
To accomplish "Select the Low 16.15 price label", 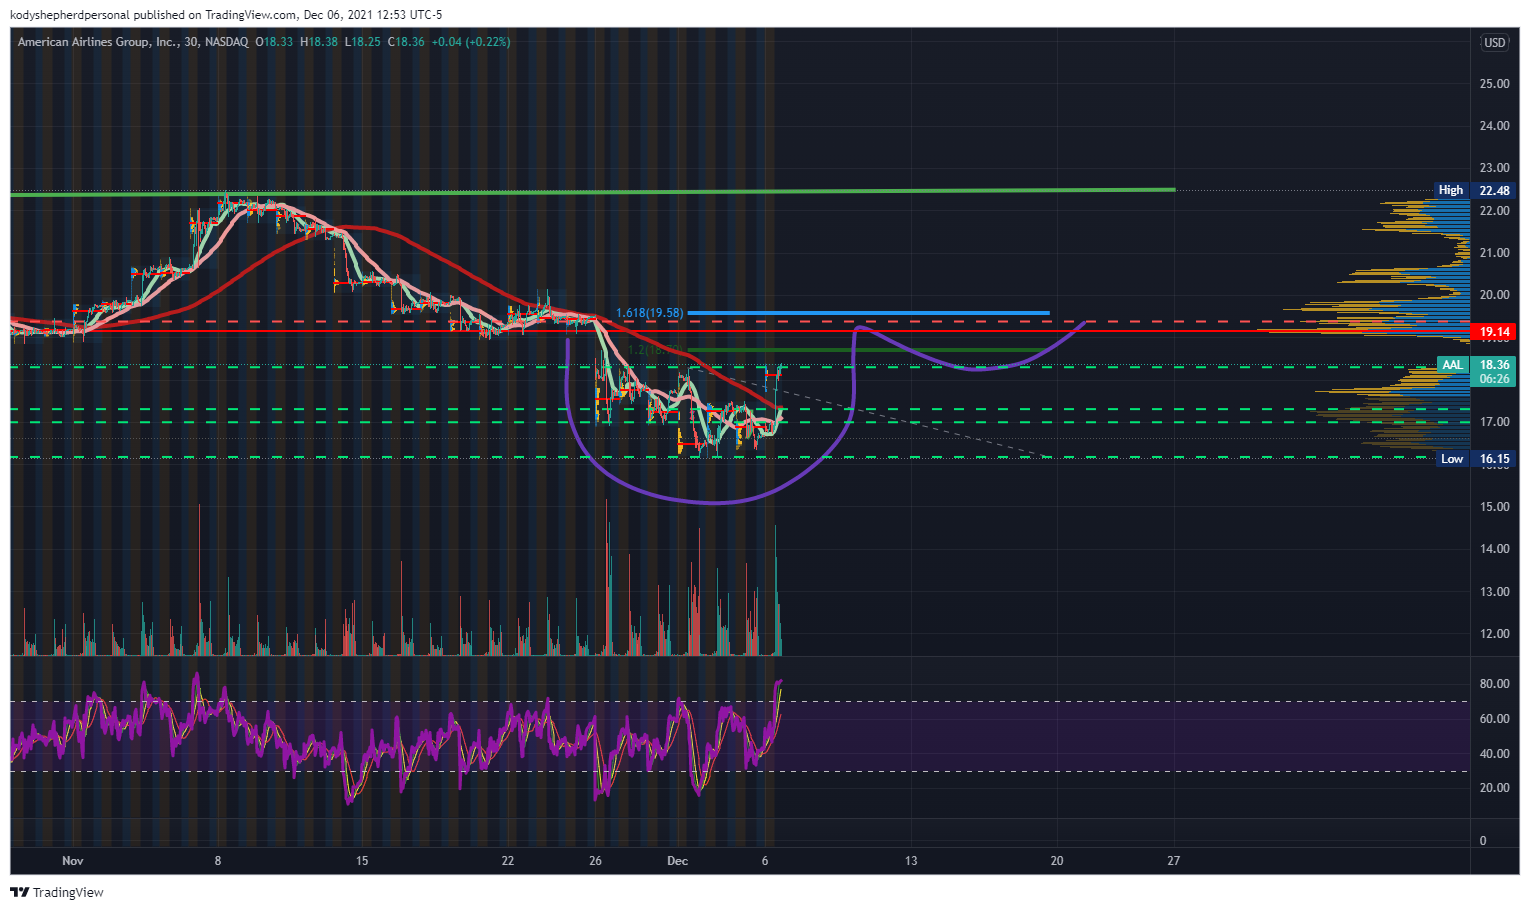I will (x=1475, y=459).
